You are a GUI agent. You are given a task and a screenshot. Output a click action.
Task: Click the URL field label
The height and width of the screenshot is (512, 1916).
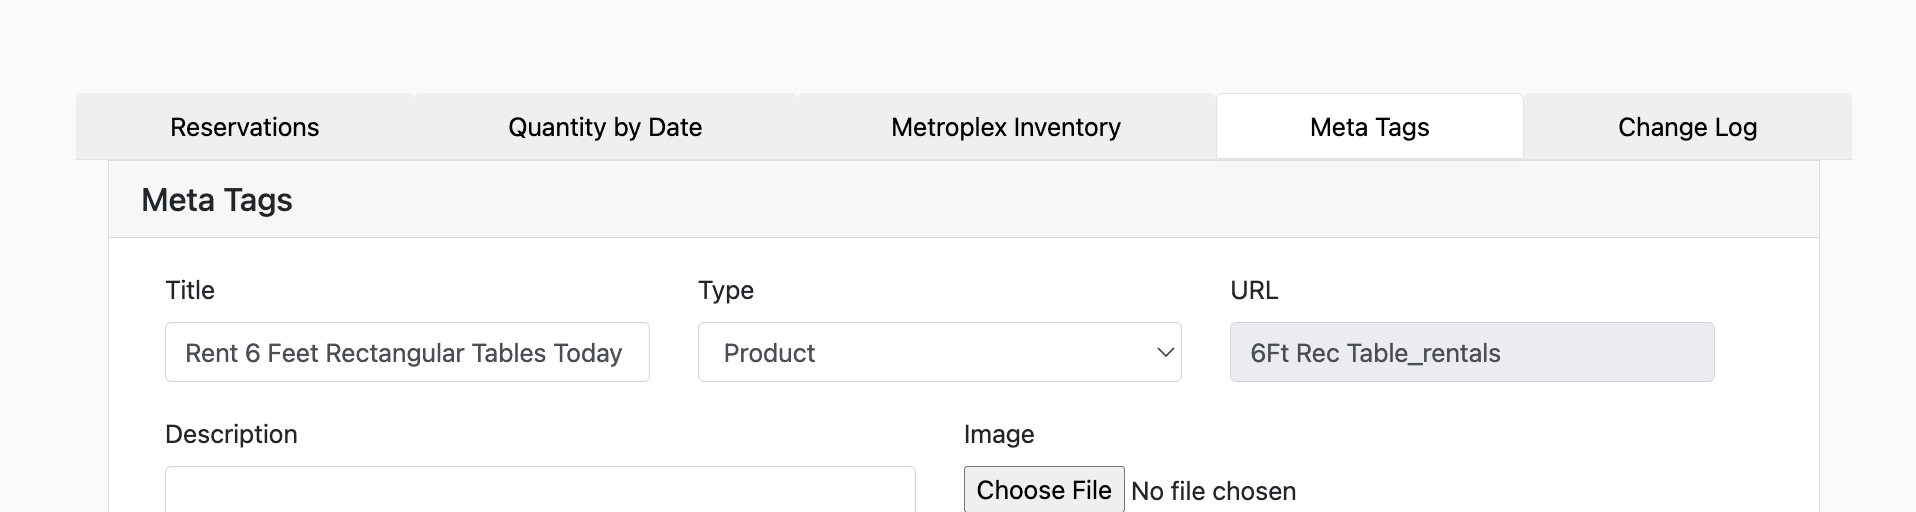[1254, 290]
